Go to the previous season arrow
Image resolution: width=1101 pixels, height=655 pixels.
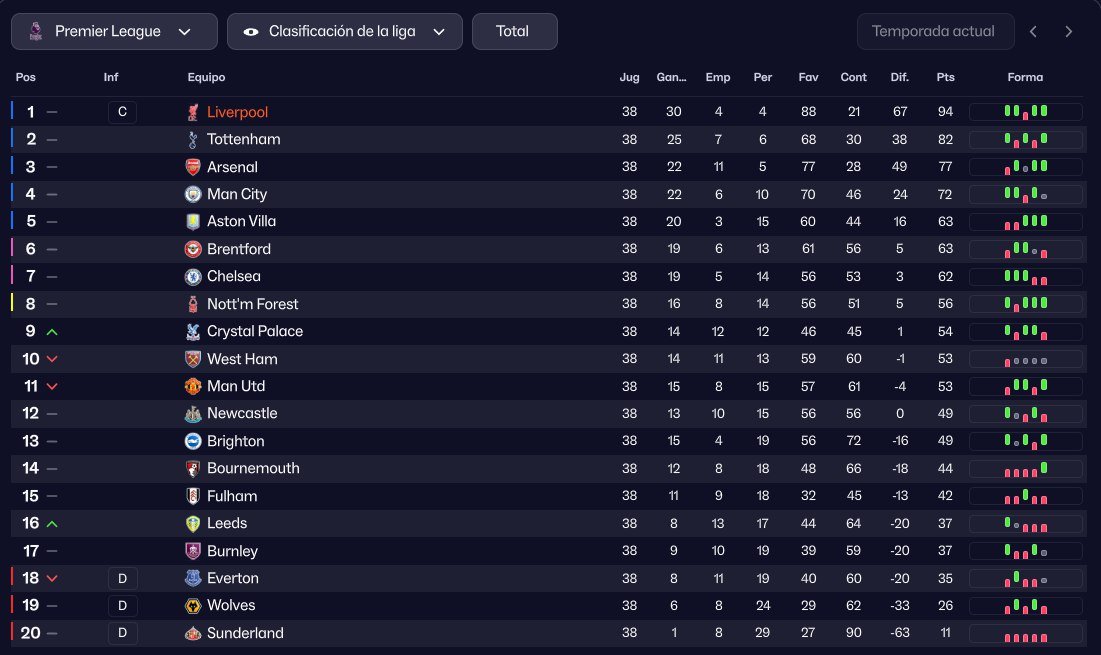[1033, 31]
